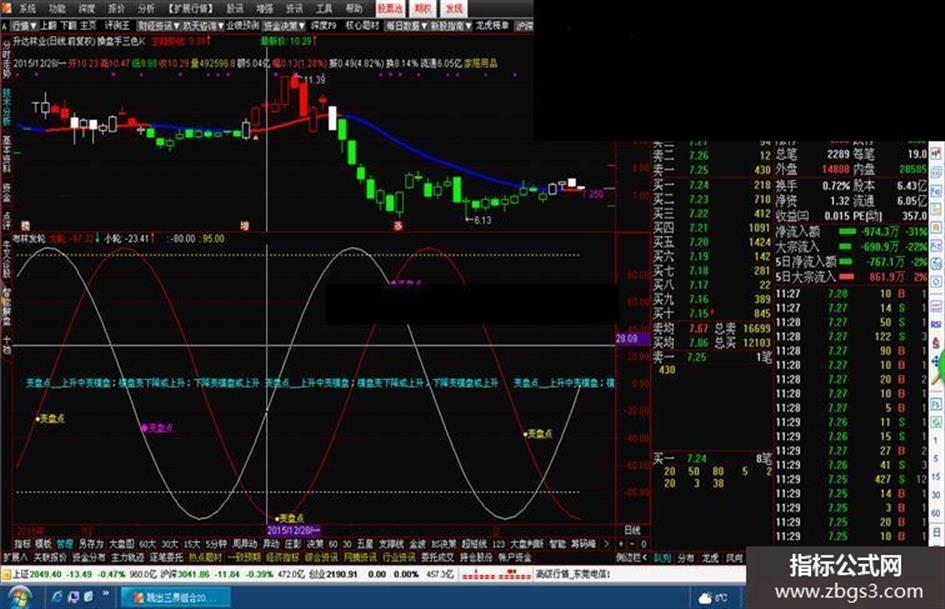Select the 分布 tab in right panel
This screenshot has height=609, width=945.
coord(686,558)
